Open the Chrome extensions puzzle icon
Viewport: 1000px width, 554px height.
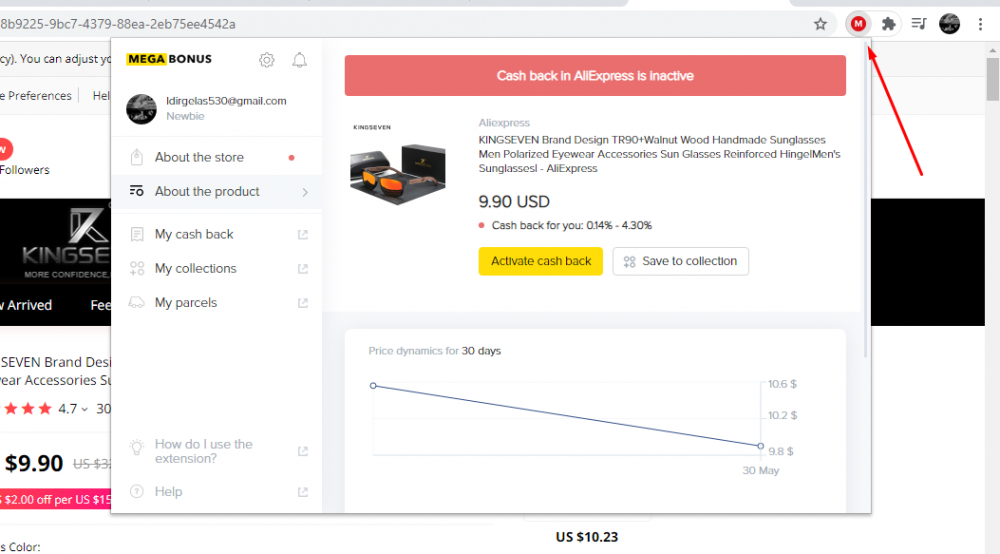point(888,24)
